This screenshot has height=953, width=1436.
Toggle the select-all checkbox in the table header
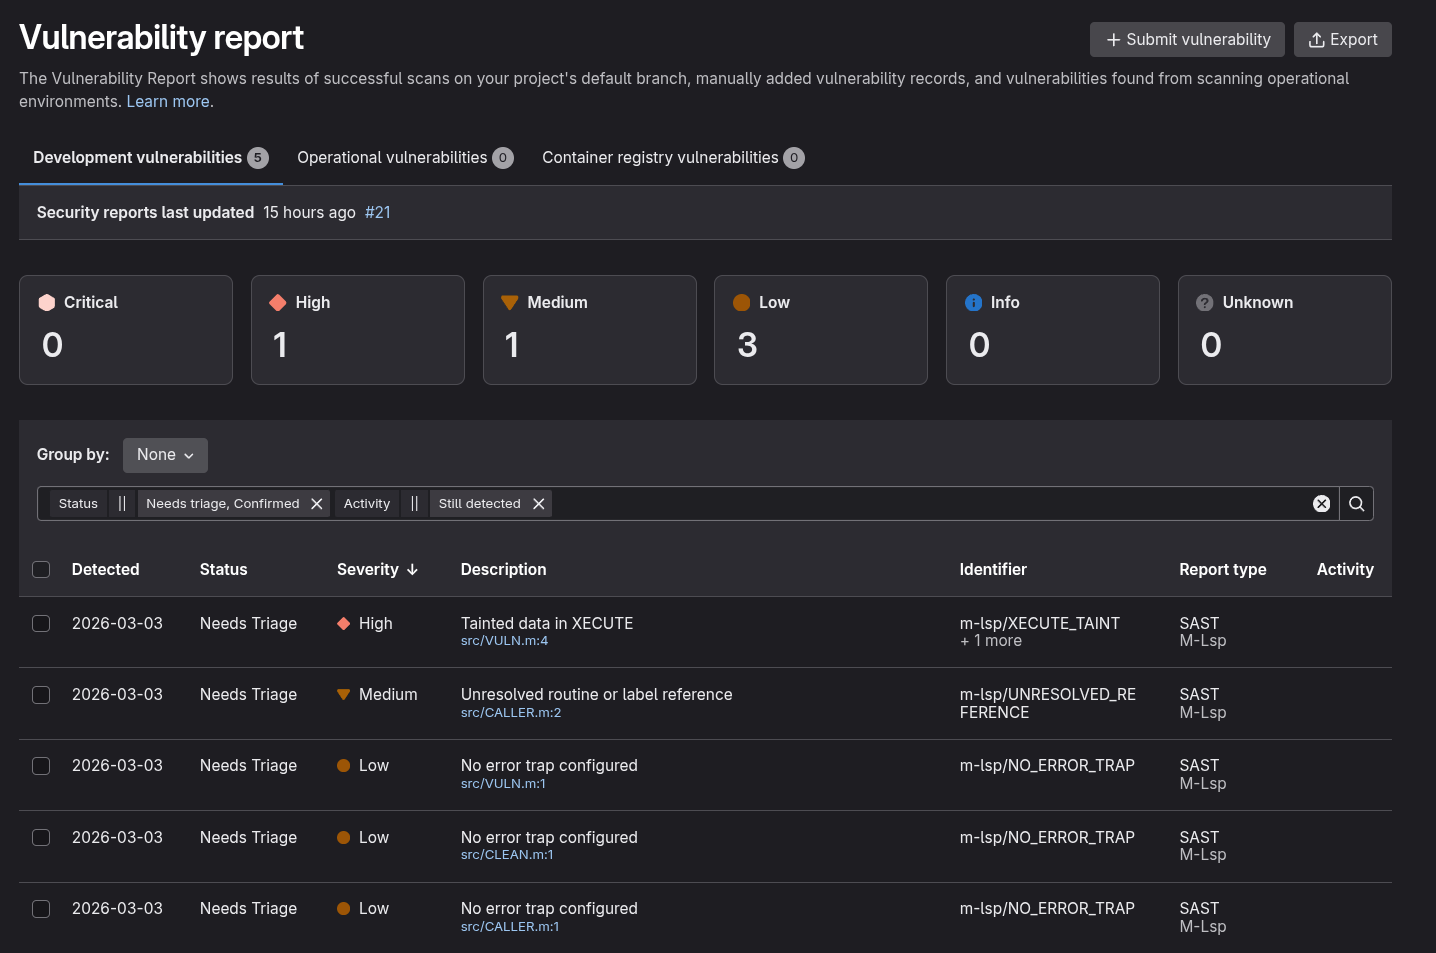coord(41,569)
